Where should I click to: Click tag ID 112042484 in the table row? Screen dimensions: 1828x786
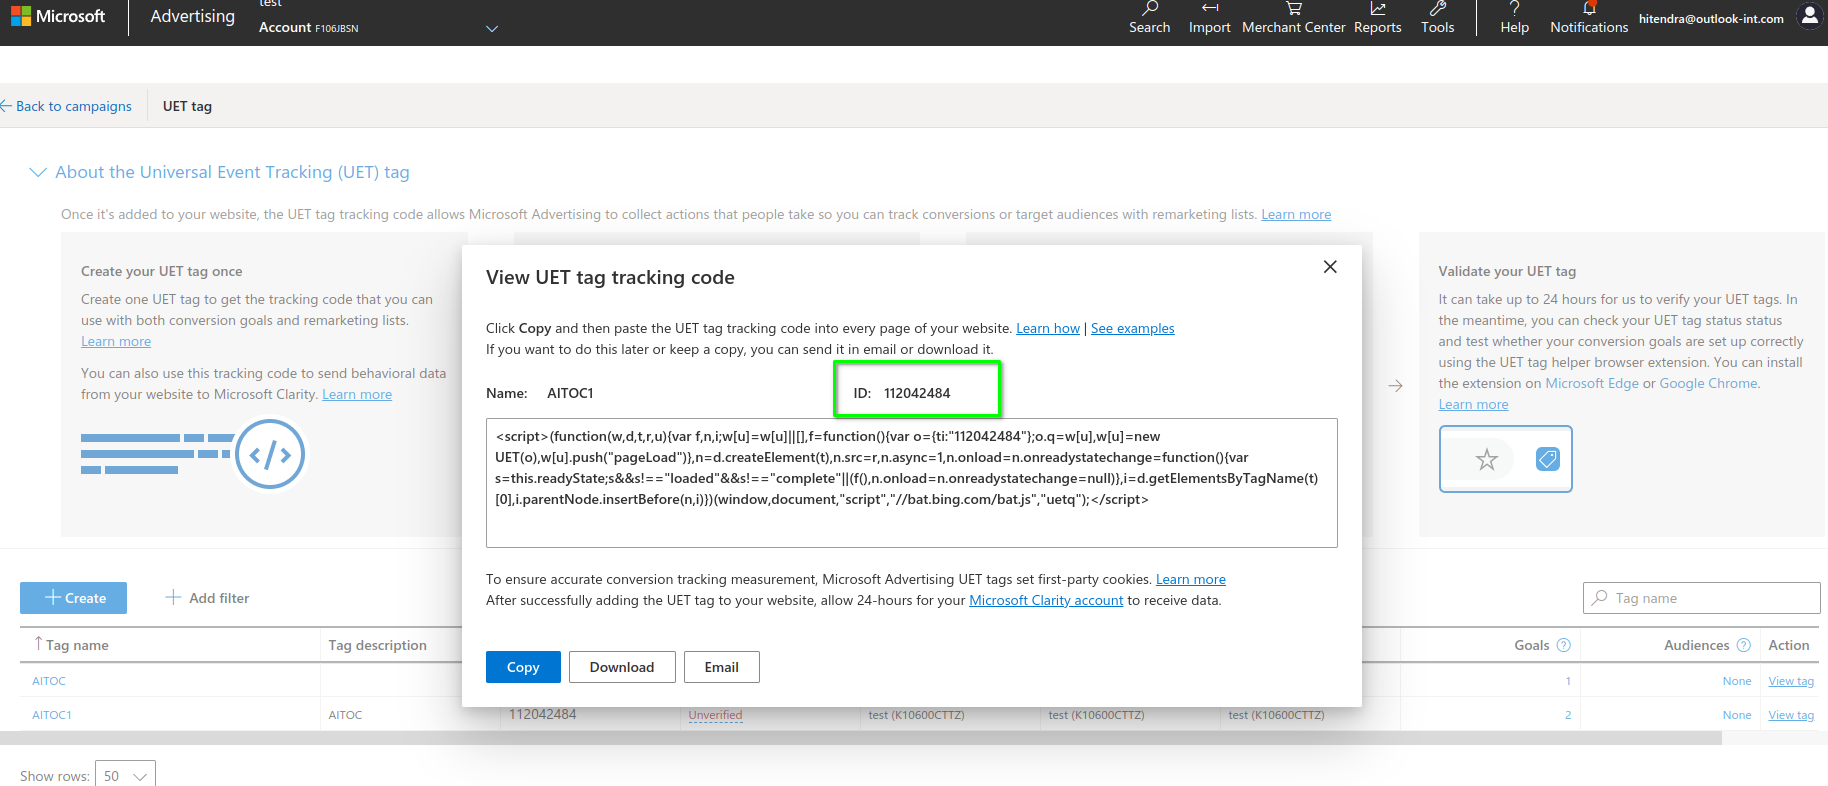tap(542, 714)
